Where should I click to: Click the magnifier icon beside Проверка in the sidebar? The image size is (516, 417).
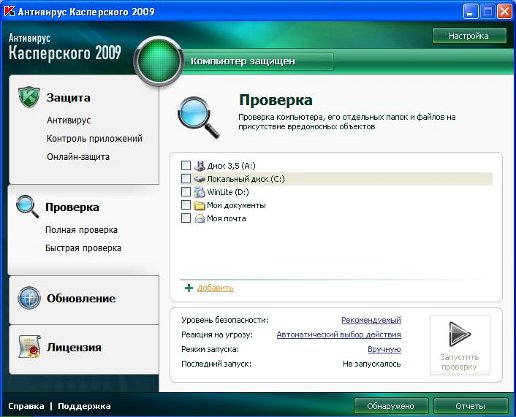(x=27, y=206)
